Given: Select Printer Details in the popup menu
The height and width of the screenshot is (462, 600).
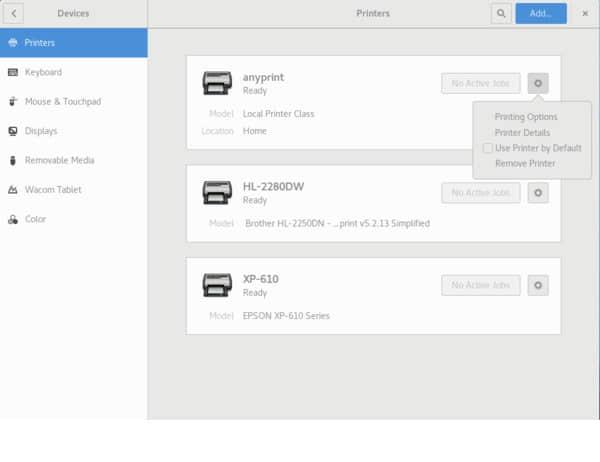Looking at the screenshot, I should [x=523, y=133].
